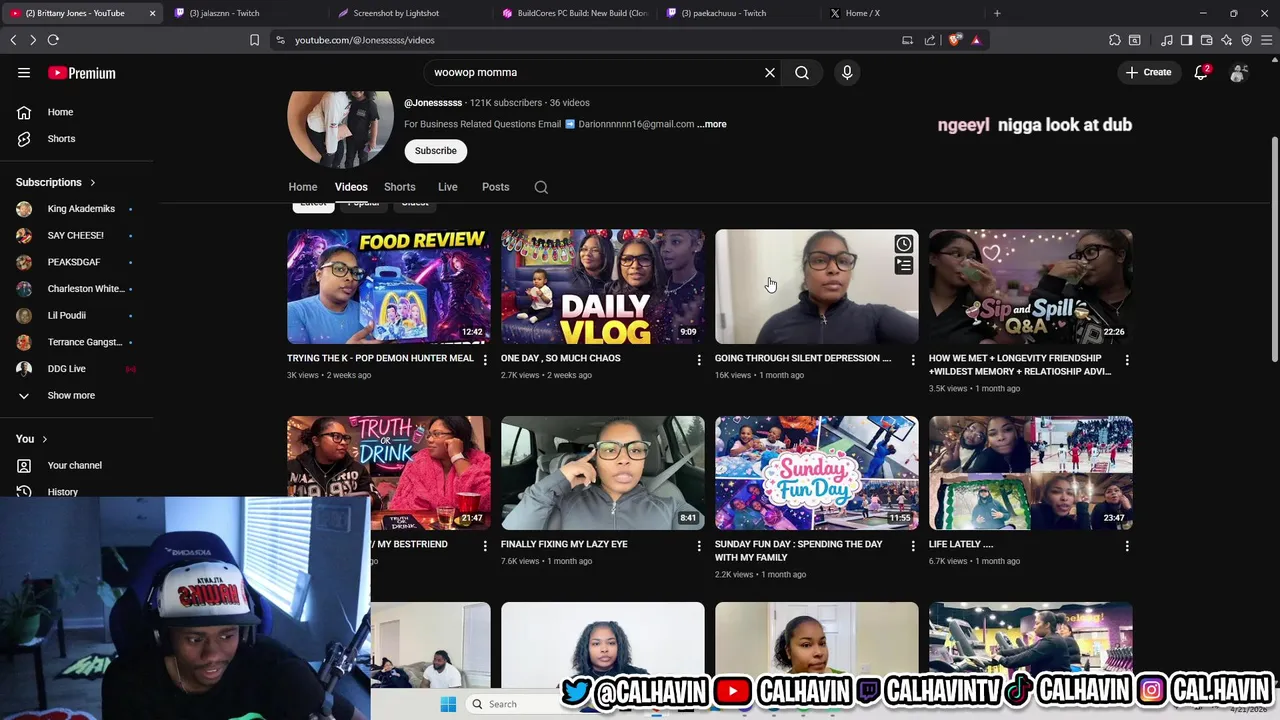The height and width of the screenshot is (720, 1280).
Task: Open the Brave Wallet icon
Action: point(1206,40)
